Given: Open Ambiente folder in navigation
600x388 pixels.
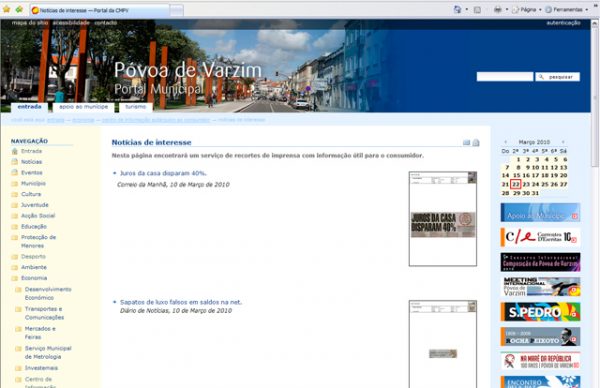Looking at the screenshot, I should pyautogui.click(x=34, y=267).
